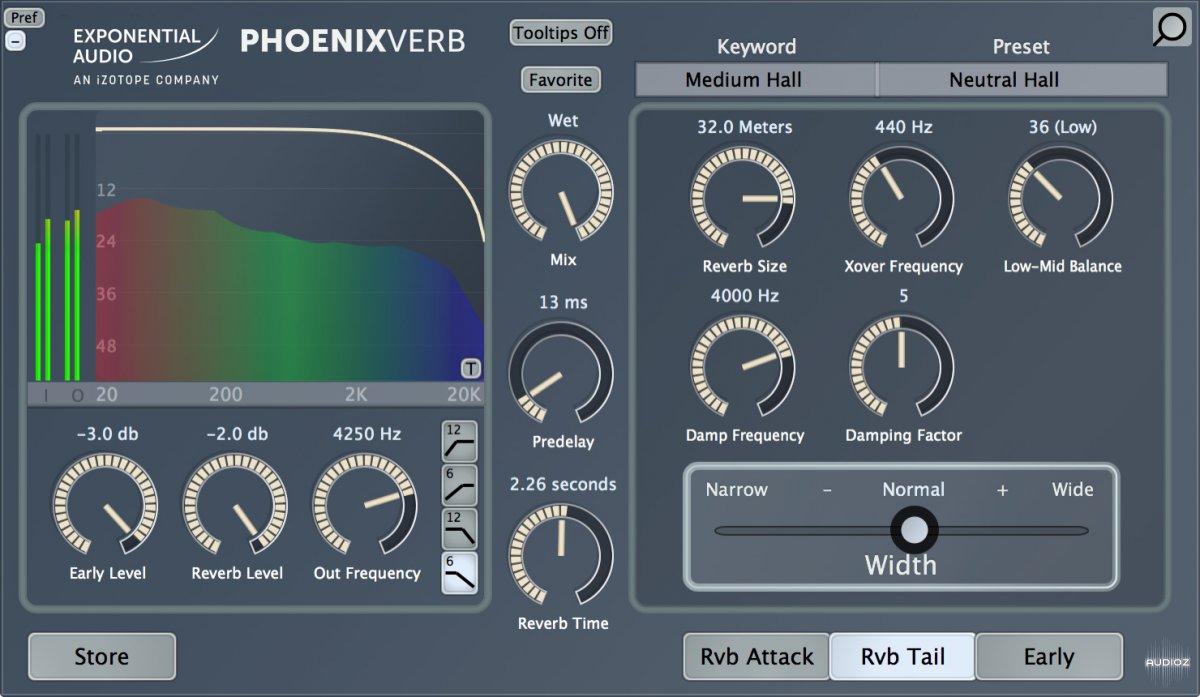The image size is (1200, 697).
Task: Click the Out Frequency knob
Action: [365, 504]
